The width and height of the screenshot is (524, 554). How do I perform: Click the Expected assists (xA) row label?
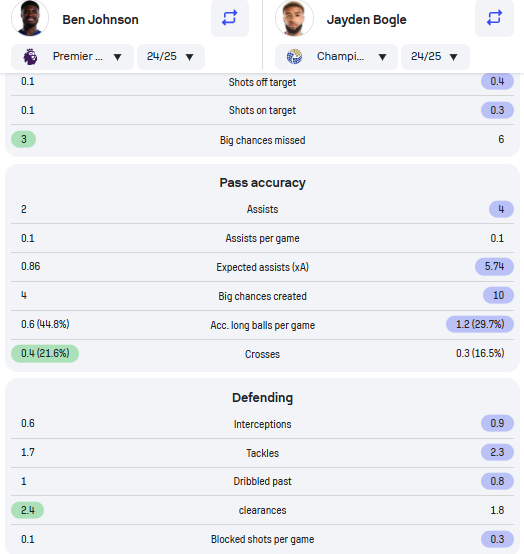pyautogui.click(x=262, y=267)
